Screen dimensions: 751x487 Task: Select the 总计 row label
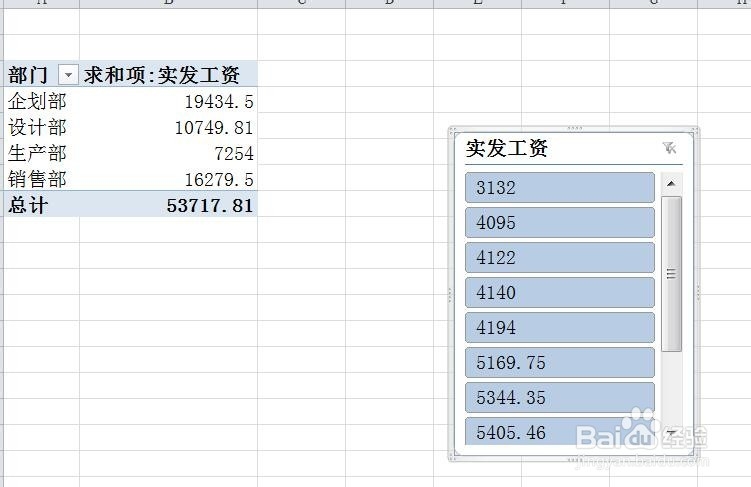click(41, 204)
